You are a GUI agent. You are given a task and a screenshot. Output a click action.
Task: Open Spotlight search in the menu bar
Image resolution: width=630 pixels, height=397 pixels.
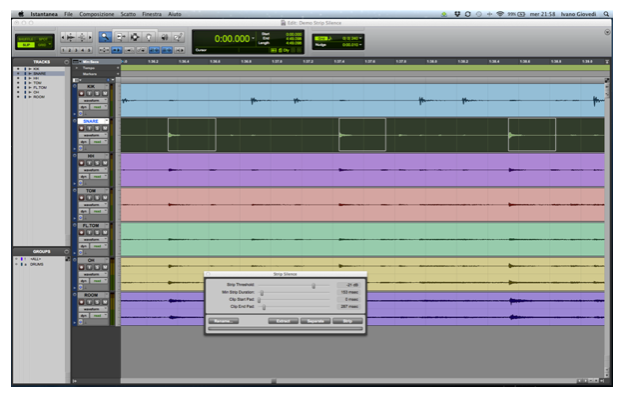tap(606, 14)
